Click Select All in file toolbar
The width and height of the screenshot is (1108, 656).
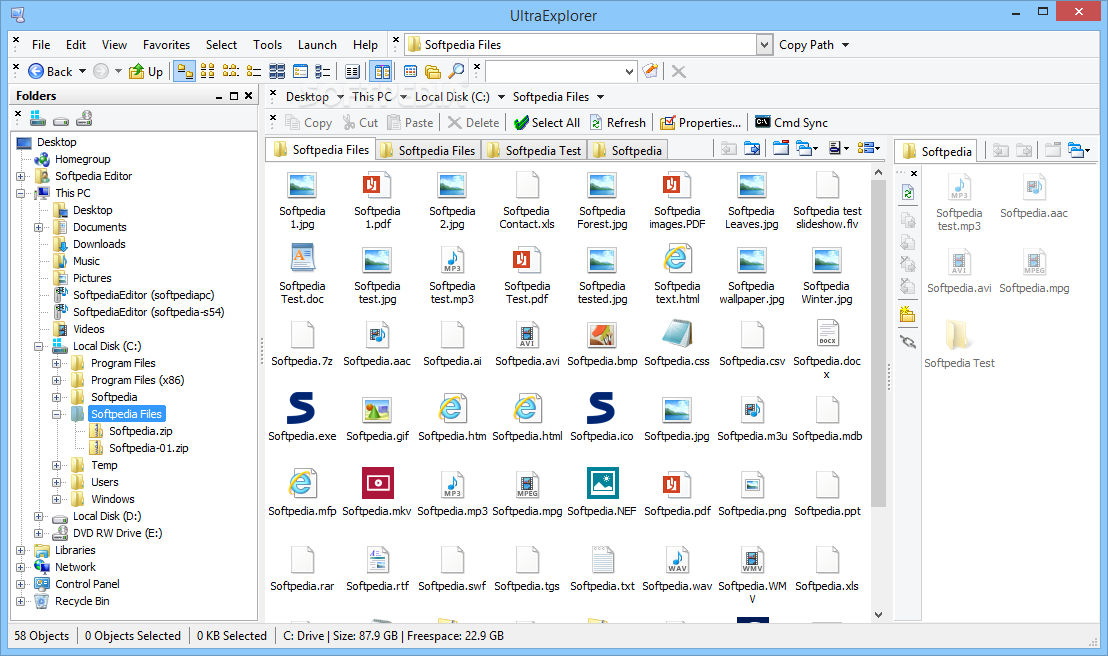(x=547, y=122)
